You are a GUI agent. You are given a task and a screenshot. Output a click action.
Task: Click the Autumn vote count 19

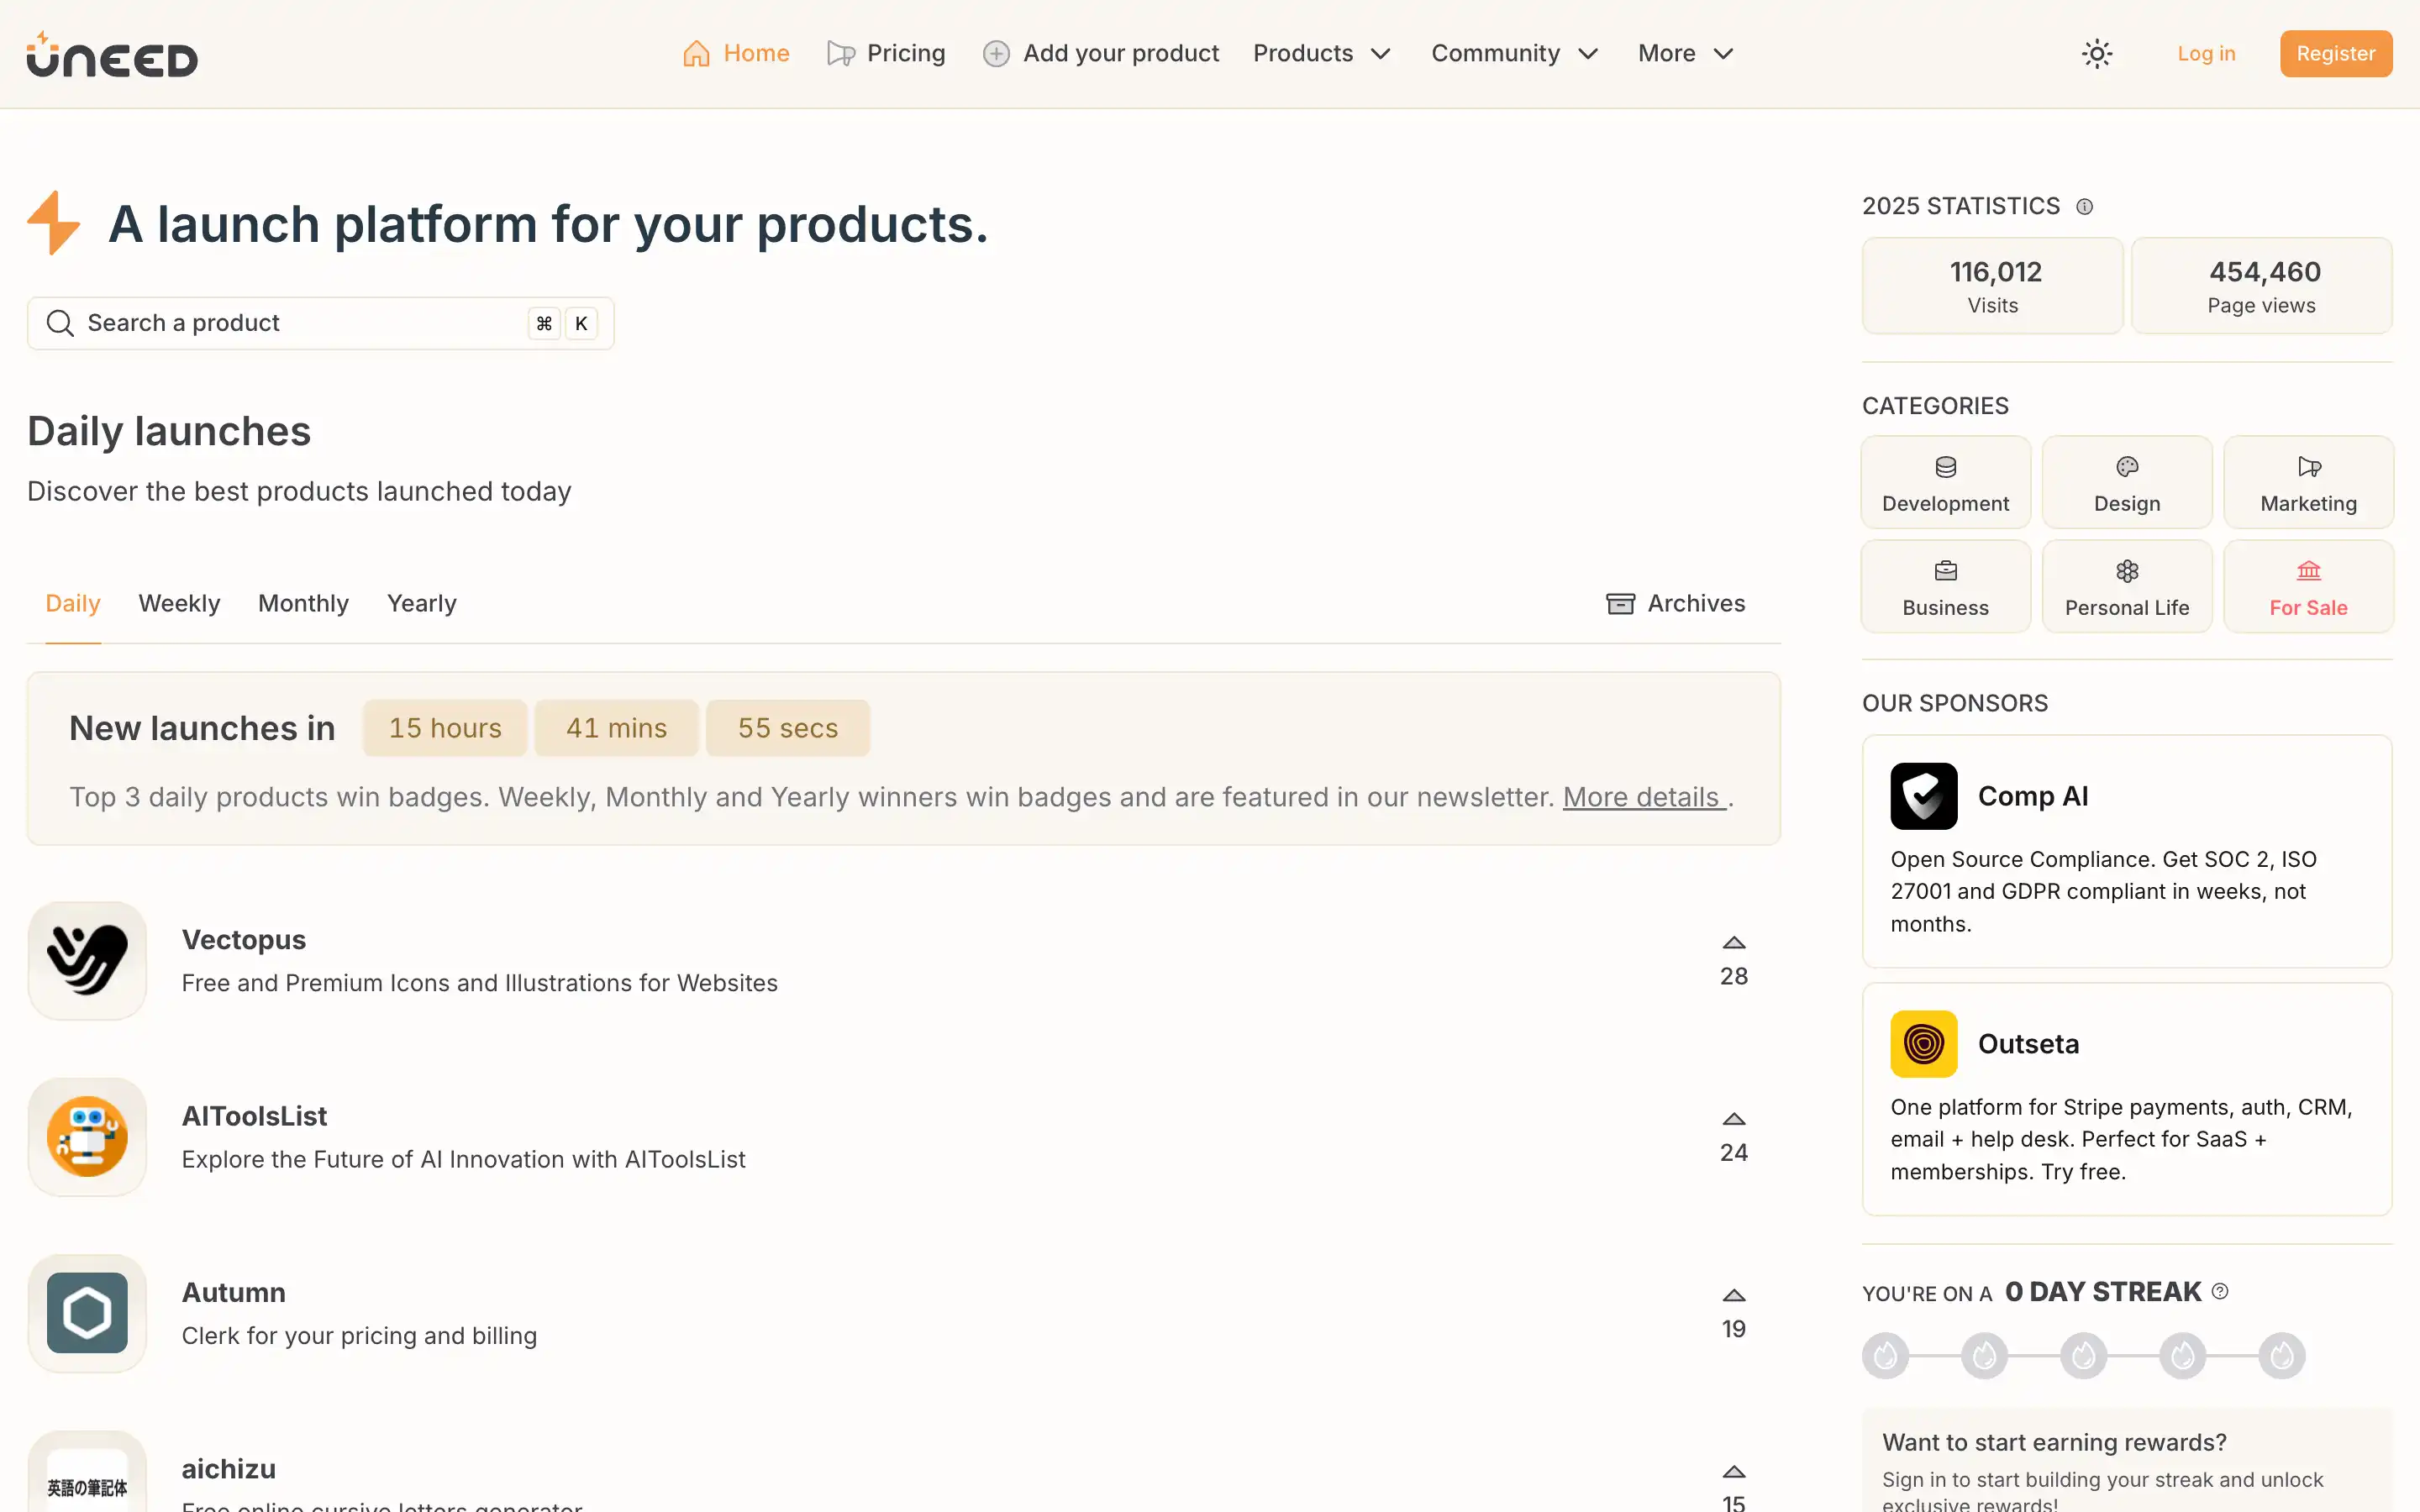(1734, 1329)
